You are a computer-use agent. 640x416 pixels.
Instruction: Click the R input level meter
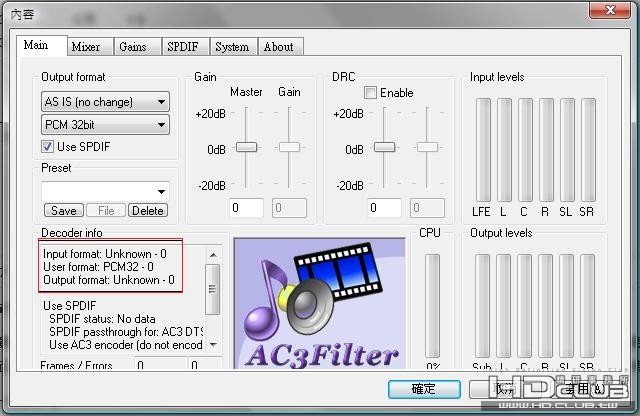546,150
